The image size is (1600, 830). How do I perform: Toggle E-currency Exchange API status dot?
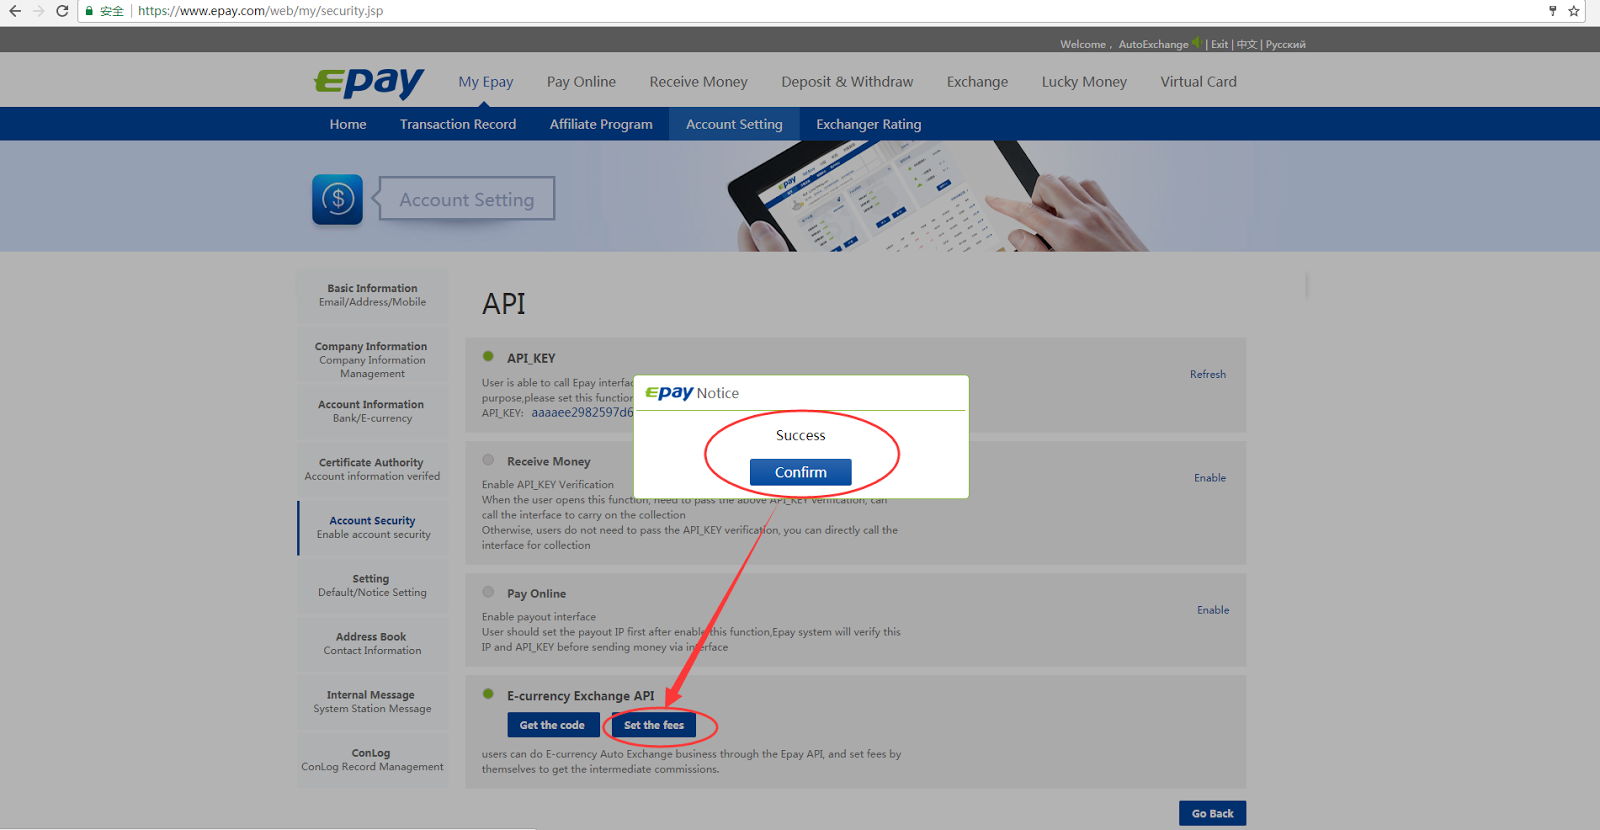(x=488, y=694)
